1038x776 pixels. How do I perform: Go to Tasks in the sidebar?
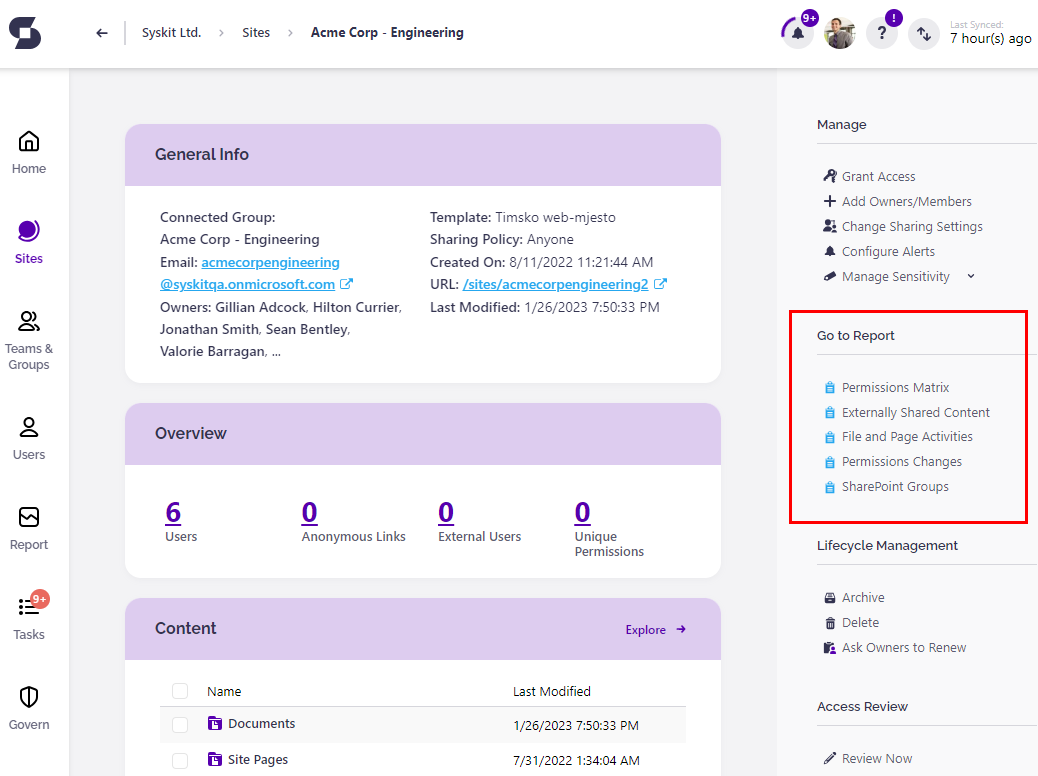click(29, 616)
